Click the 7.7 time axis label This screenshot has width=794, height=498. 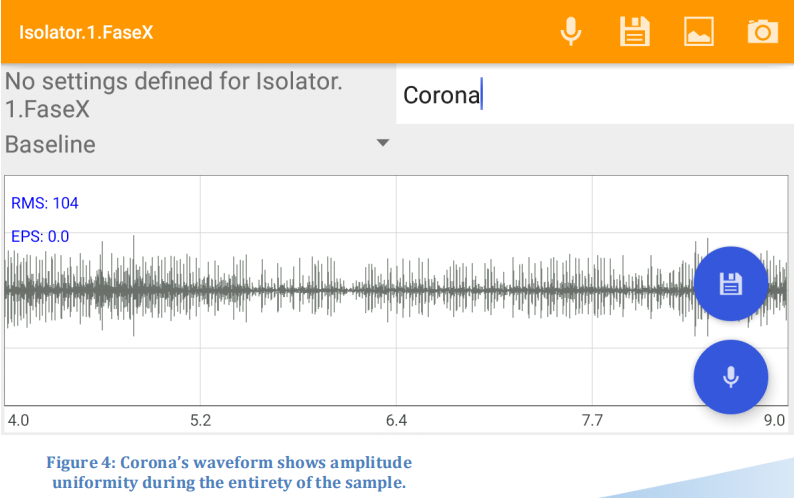click(592, 420)
